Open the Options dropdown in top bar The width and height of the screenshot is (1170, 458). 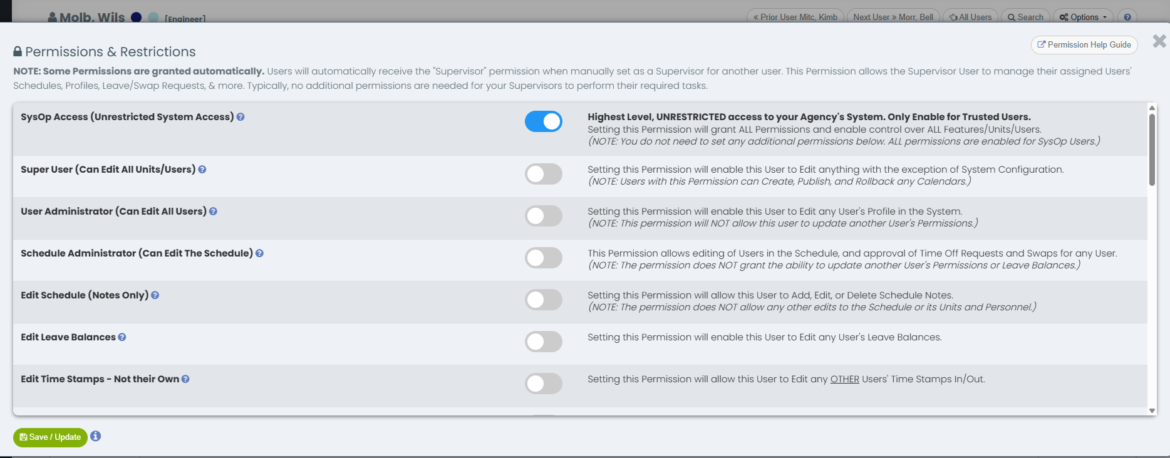[x=1083, y=16]
